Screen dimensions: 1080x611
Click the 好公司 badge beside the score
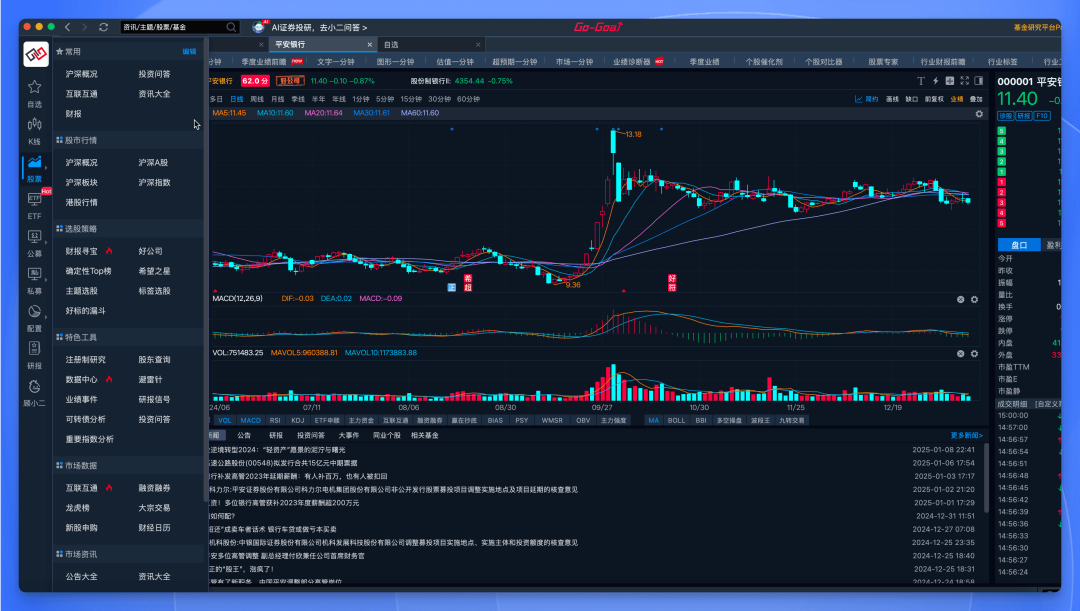click(290, 81)
